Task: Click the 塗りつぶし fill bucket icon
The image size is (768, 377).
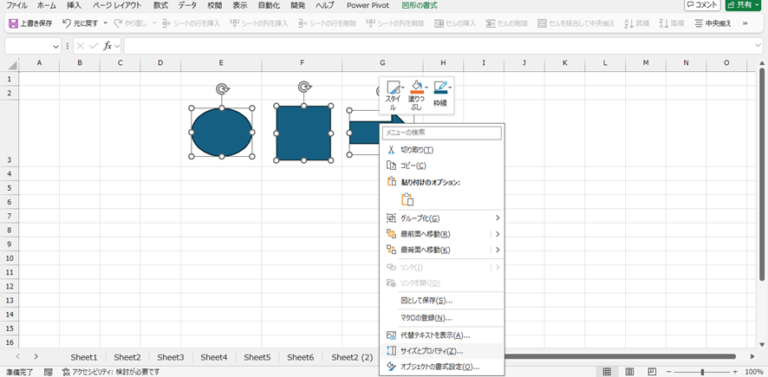Action: point(416,87)
